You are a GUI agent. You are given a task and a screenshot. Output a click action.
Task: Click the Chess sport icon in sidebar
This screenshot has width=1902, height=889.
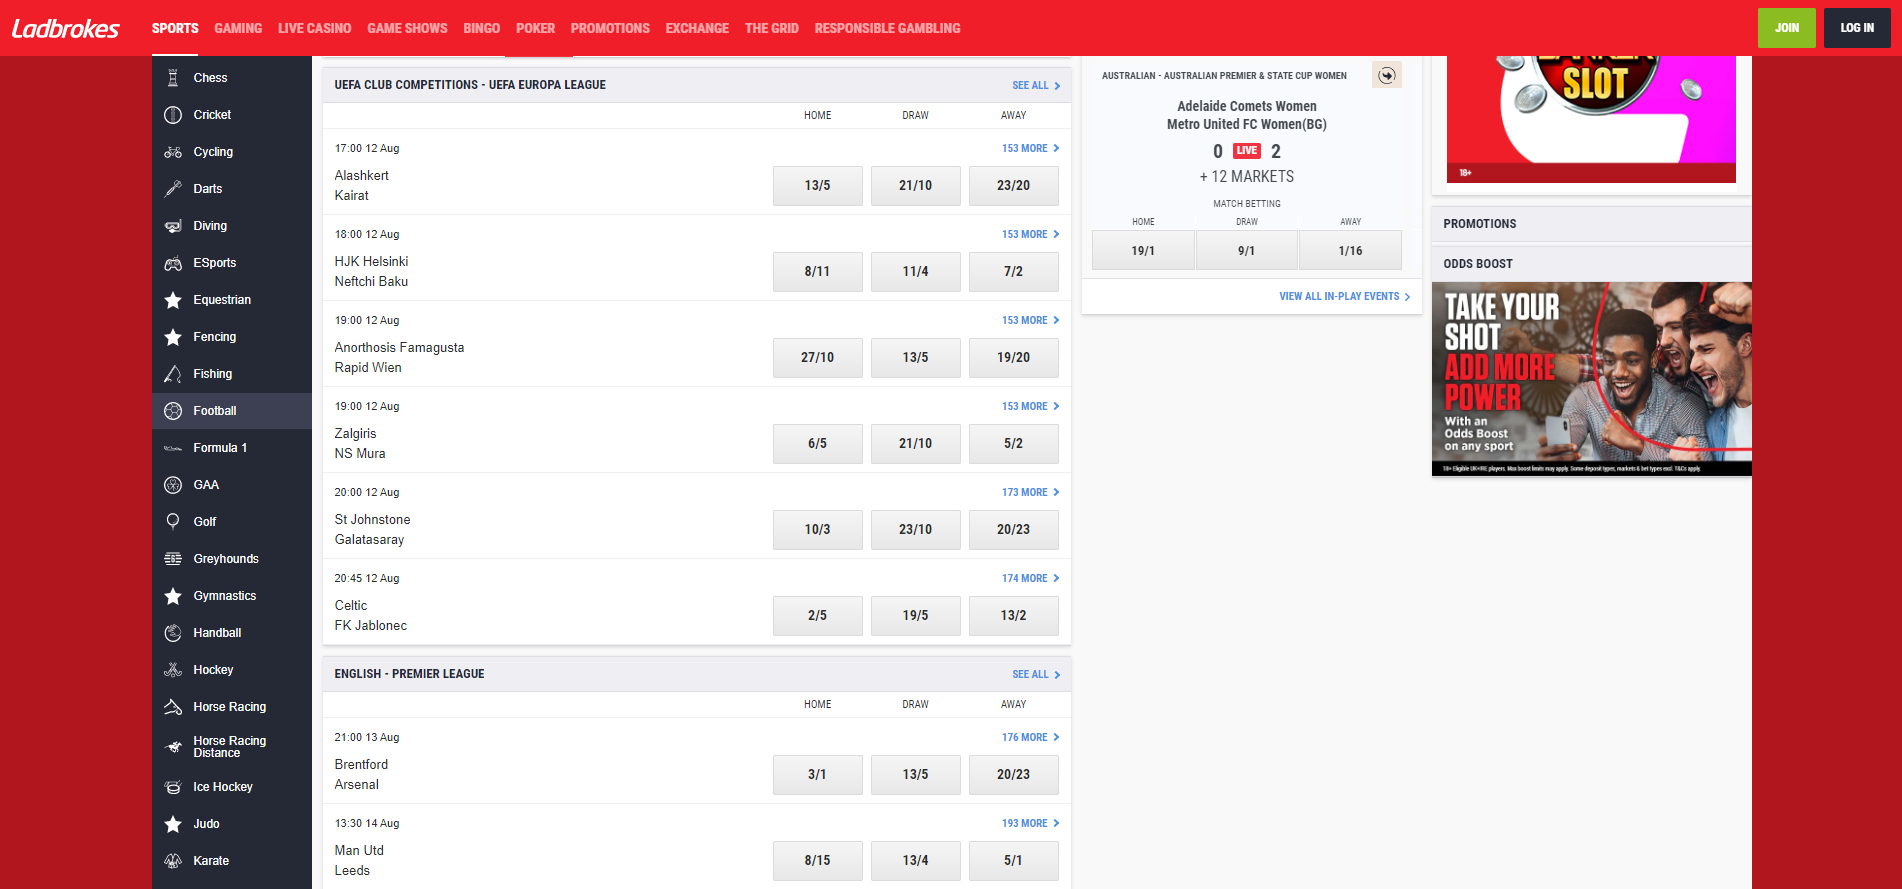[173, 78]
